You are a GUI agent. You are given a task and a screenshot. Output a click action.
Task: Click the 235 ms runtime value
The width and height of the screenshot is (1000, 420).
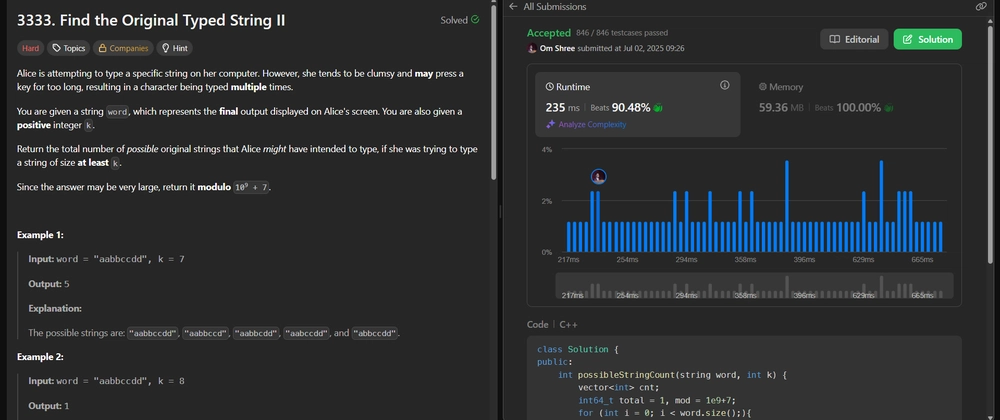point(563,108)
